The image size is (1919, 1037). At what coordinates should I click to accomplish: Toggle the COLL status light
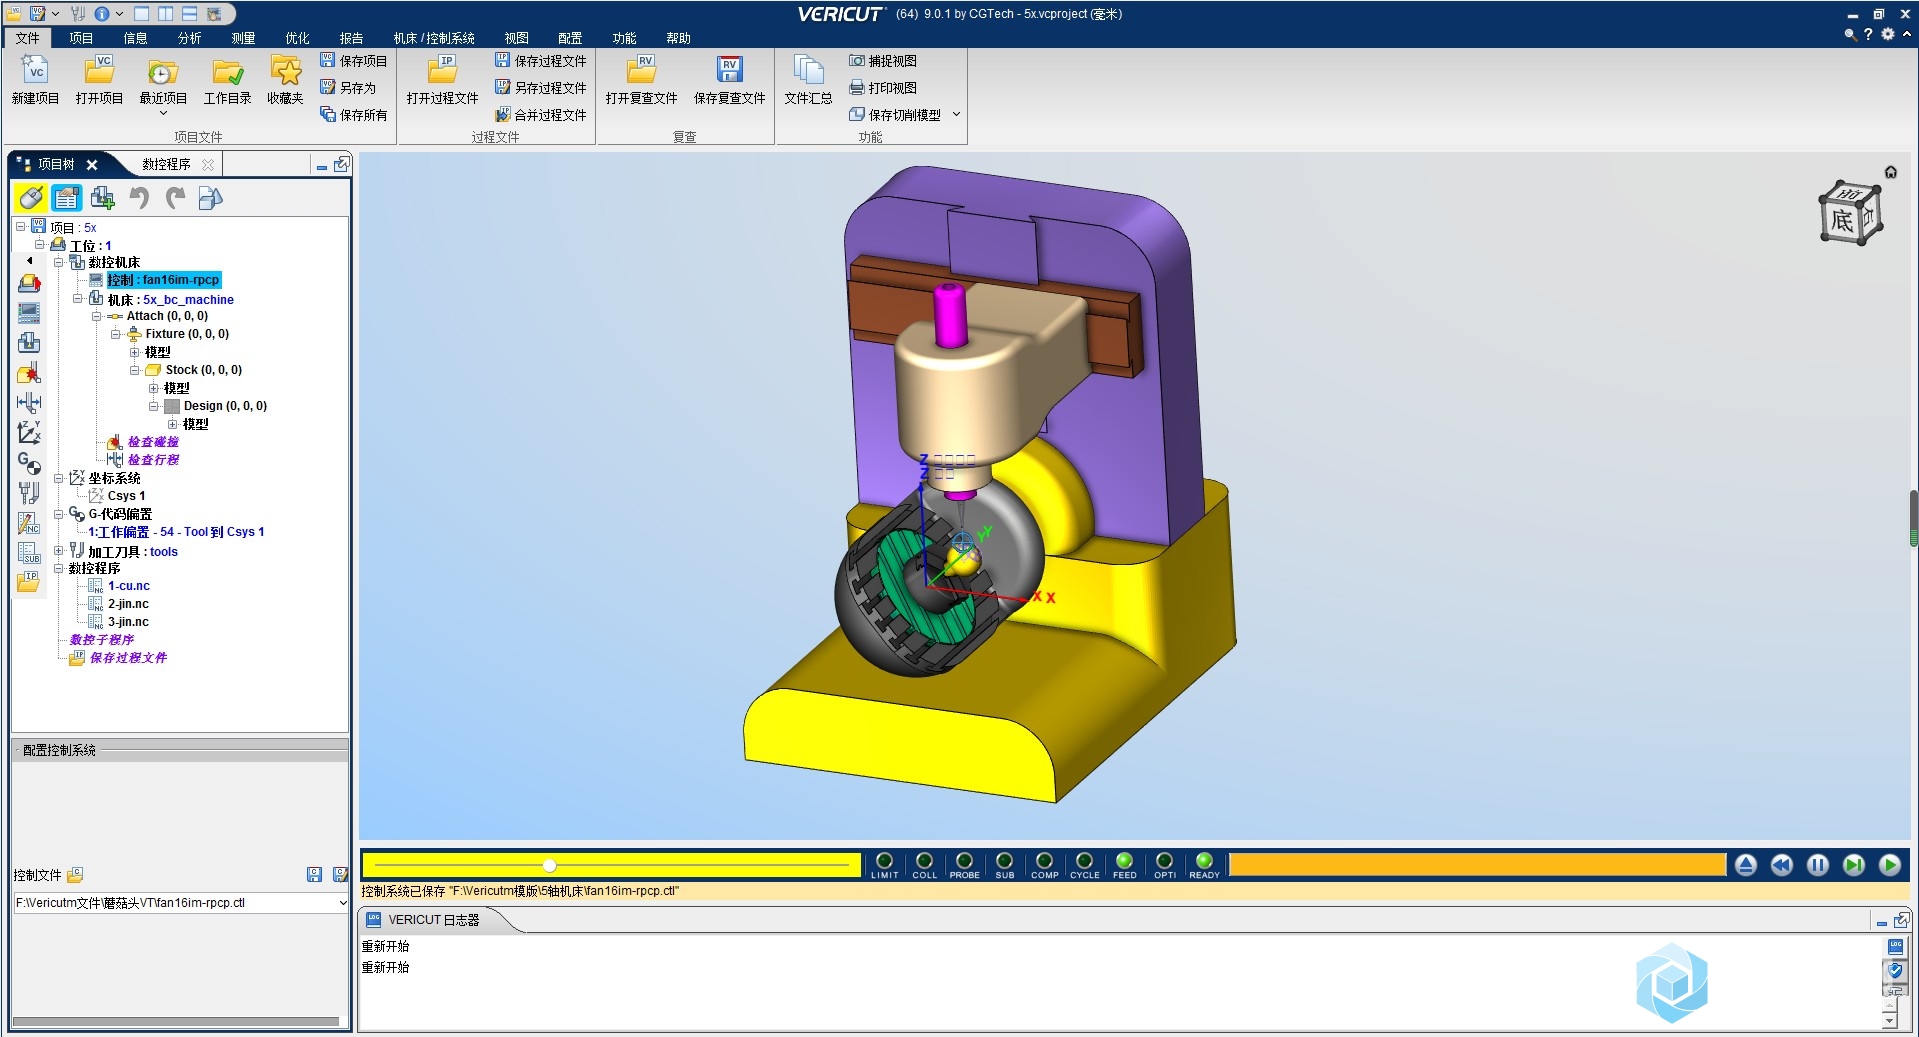[924, 865]
